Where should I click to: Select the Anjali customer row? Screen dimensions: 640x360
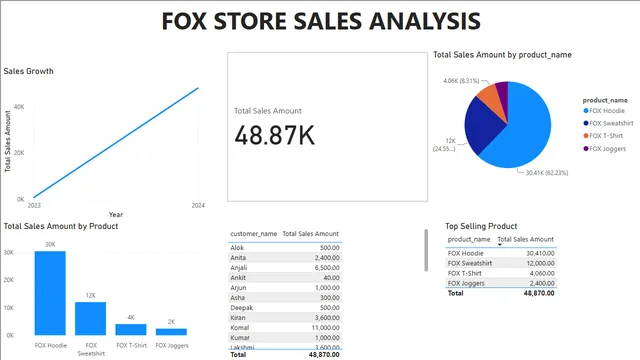(x=285, y=268)
